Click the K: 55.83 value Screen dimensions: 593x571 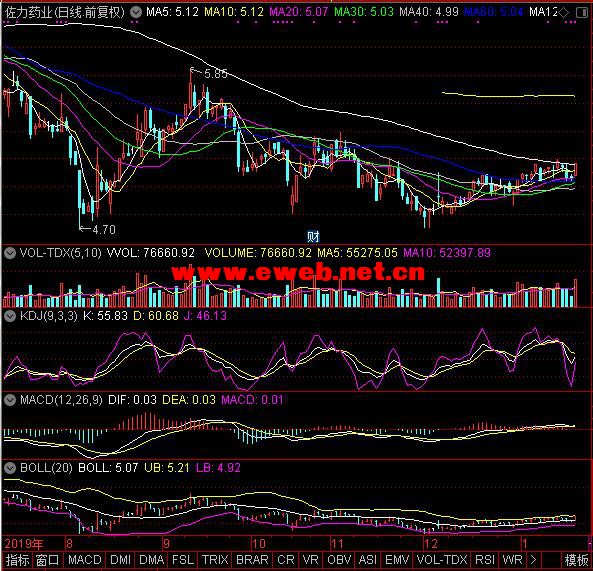[105, 316]
